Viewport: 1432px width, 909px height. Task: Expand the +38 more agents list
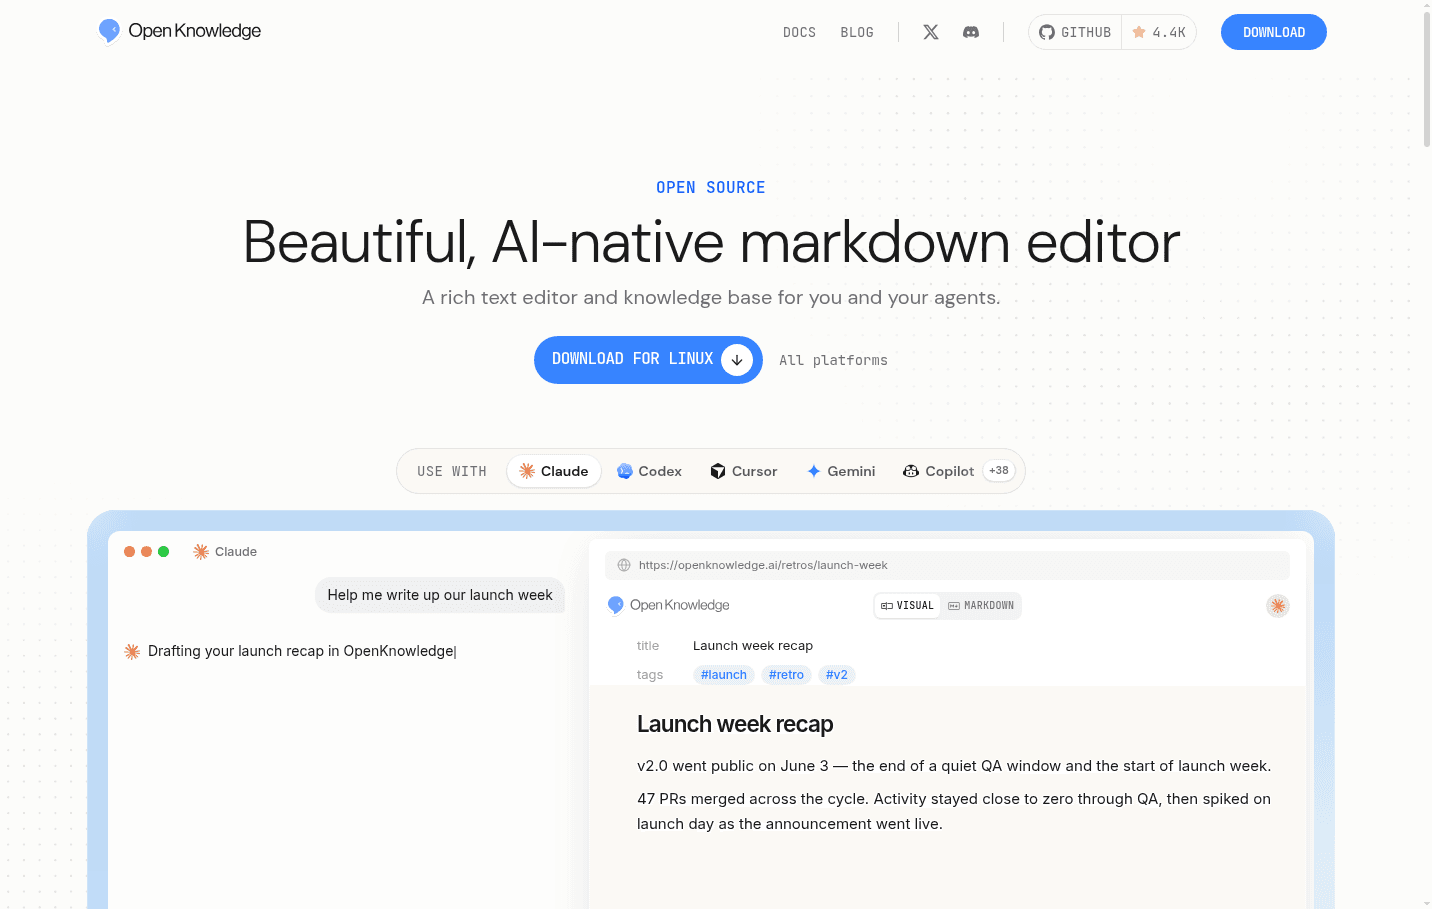(999, 471)
